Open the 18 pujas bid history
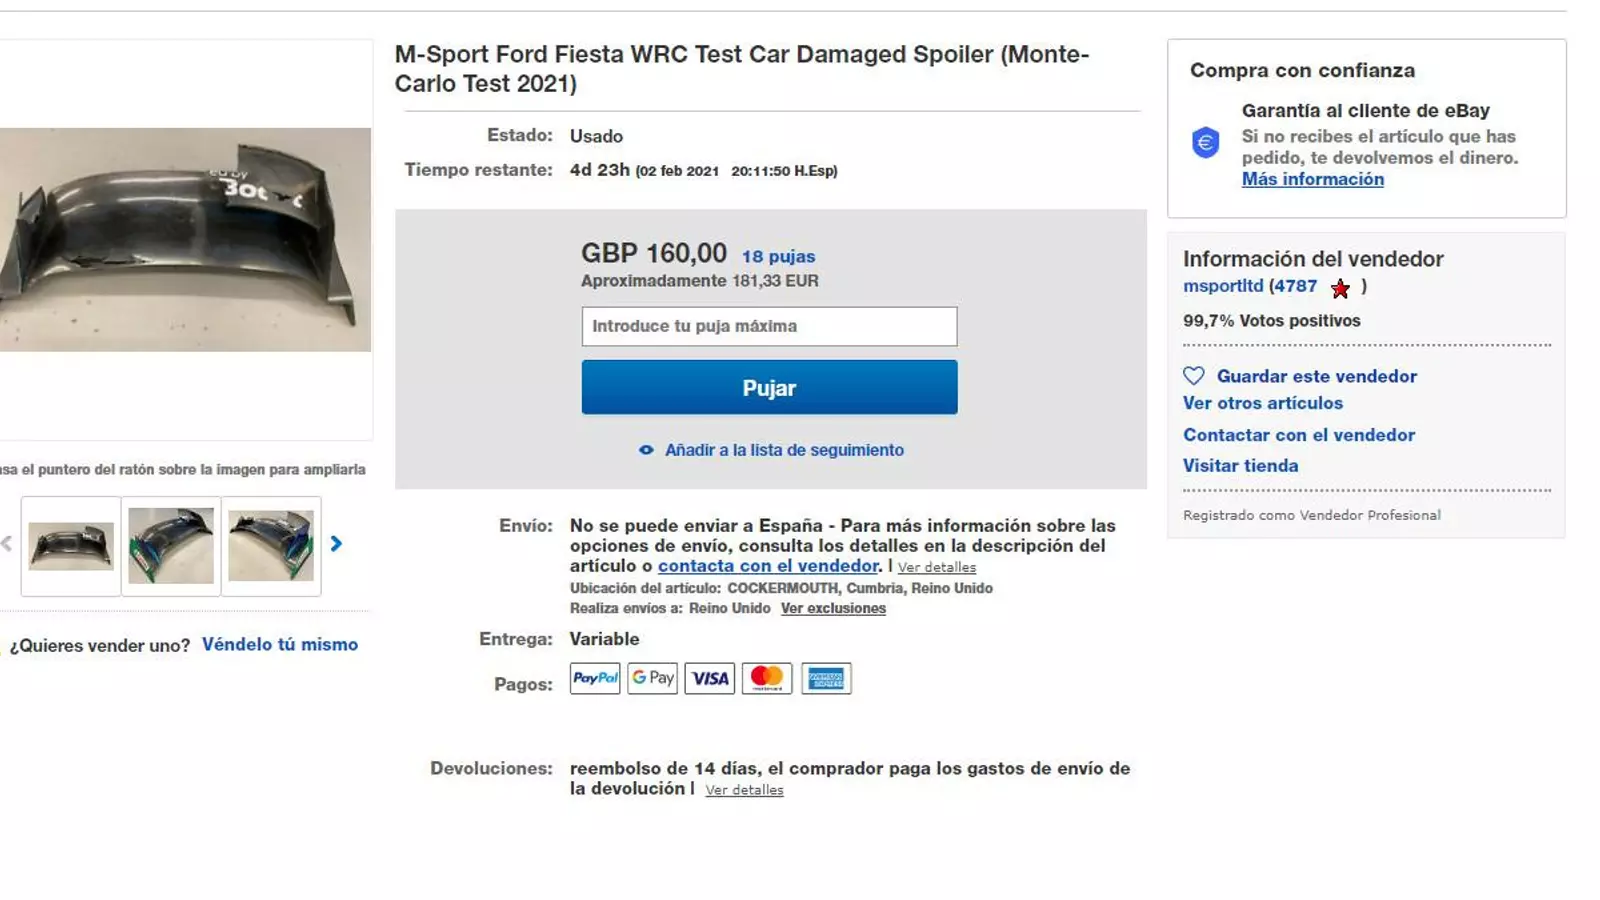 [778, 257]
